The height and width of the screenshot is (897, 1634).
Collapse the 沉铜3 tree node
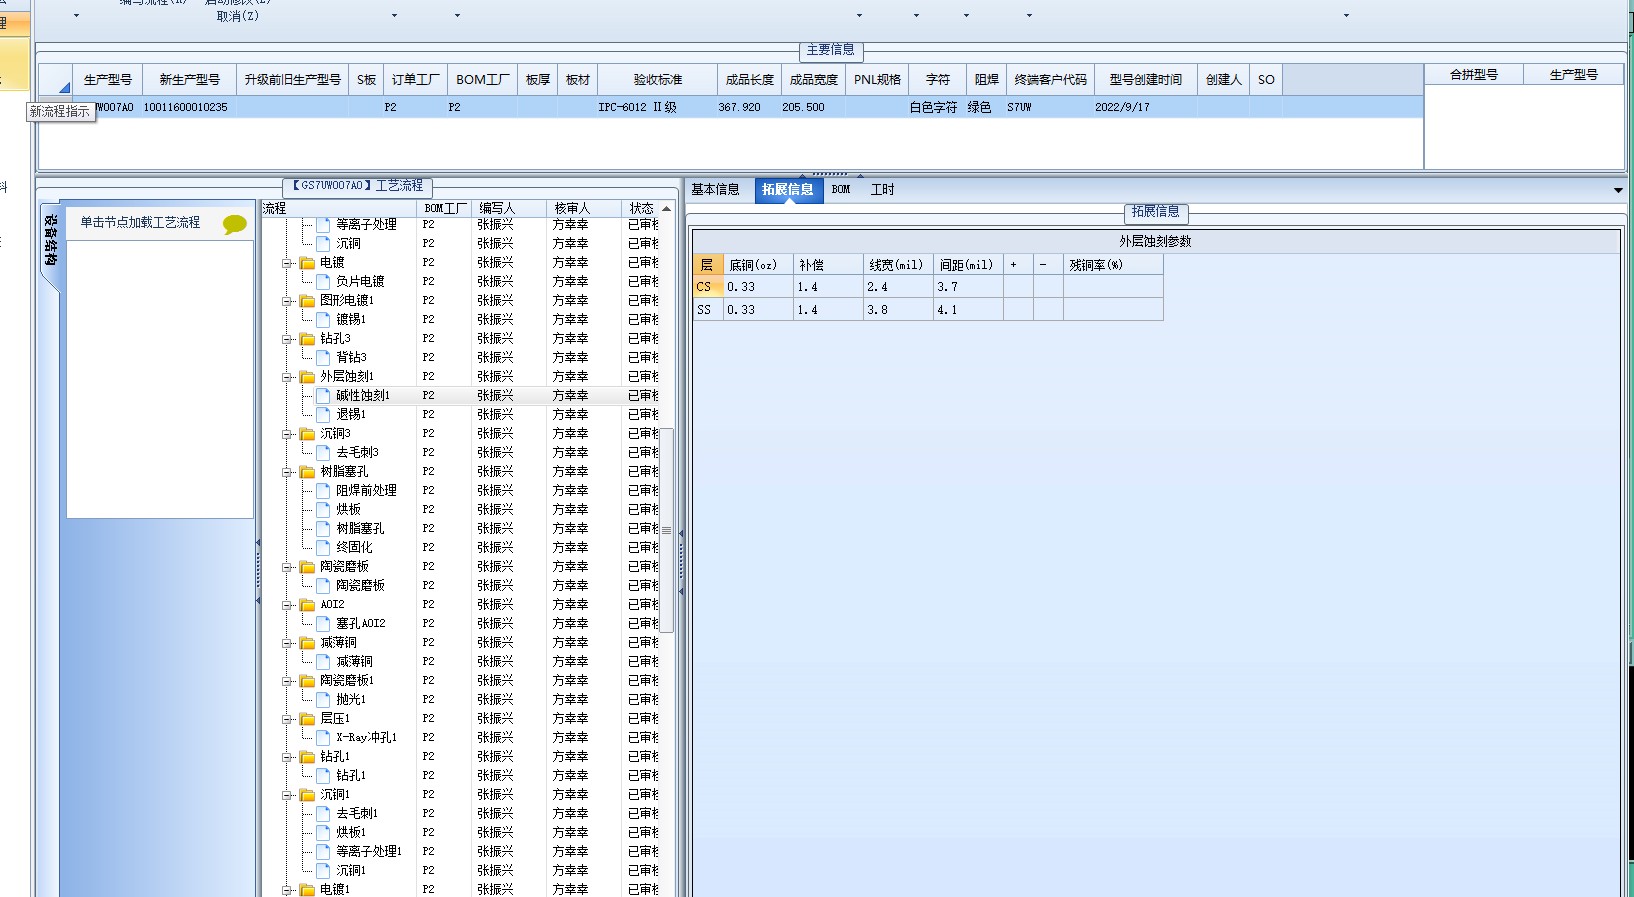(x=287, y=434)
